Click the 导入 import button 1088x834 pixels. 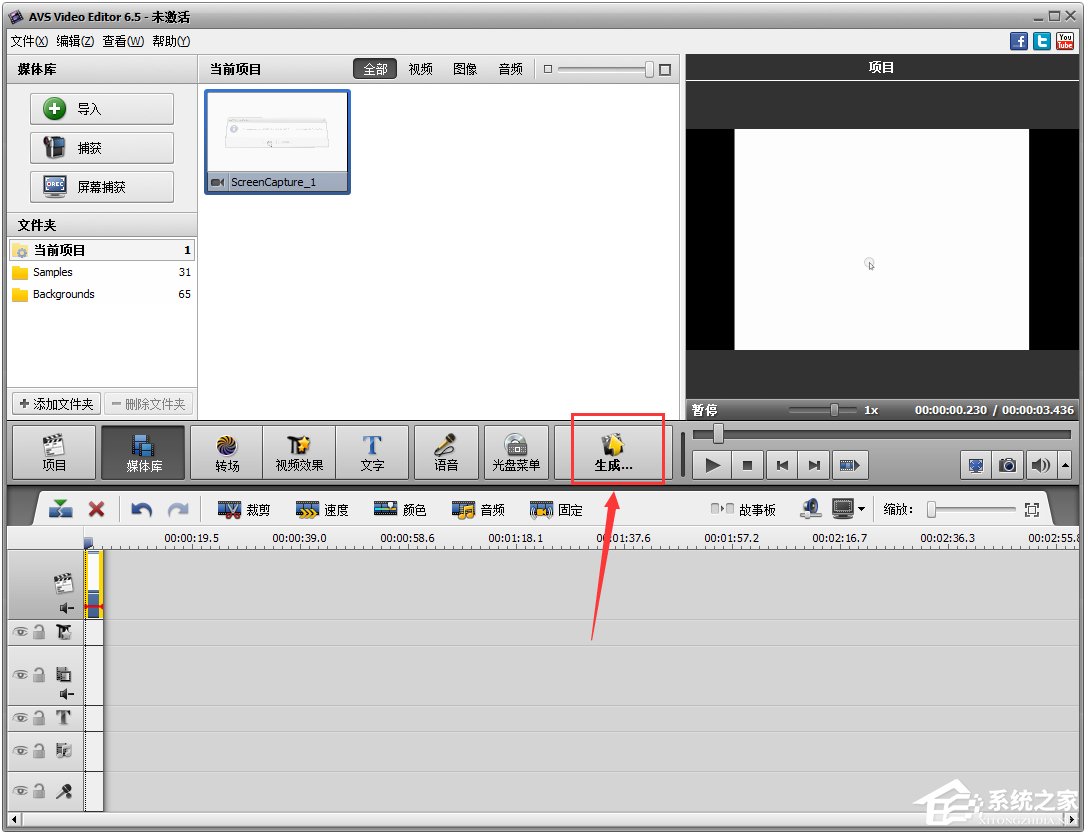point(102,109)
